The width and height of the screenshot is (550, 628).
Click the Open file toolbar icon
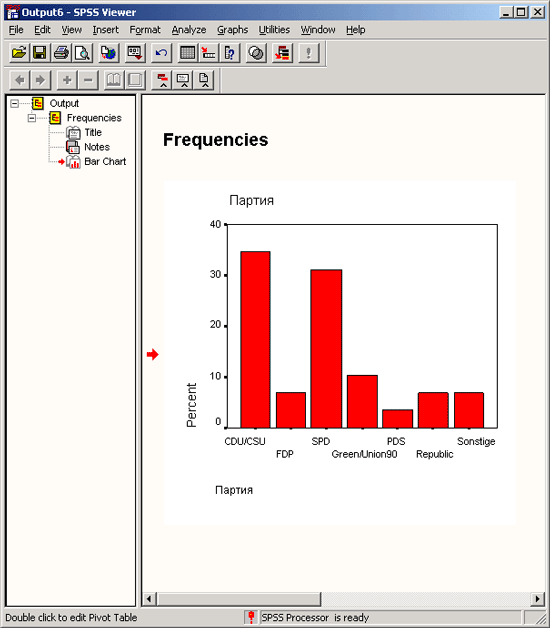coord(19,53)
